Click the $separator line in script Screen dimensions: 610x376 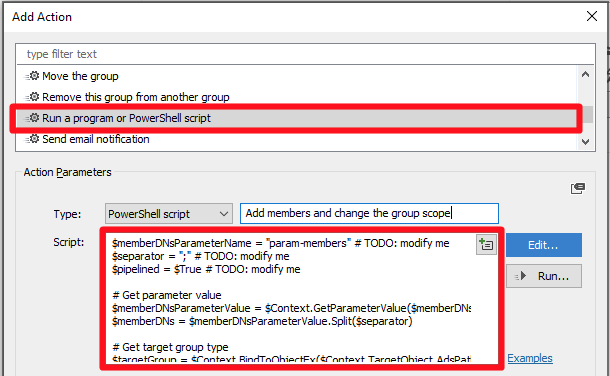[x=201, y=256]
